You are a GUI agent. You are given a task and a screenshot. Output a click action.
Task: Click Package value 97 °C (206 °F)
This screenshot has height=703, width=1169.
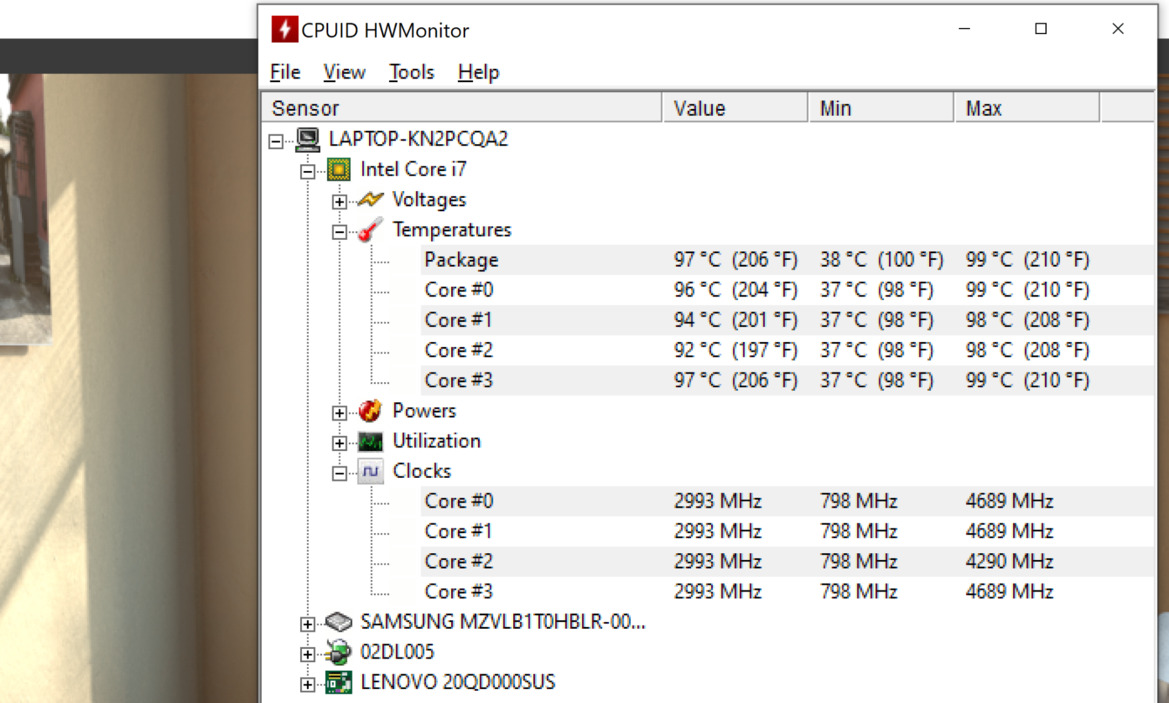(736, 259)
